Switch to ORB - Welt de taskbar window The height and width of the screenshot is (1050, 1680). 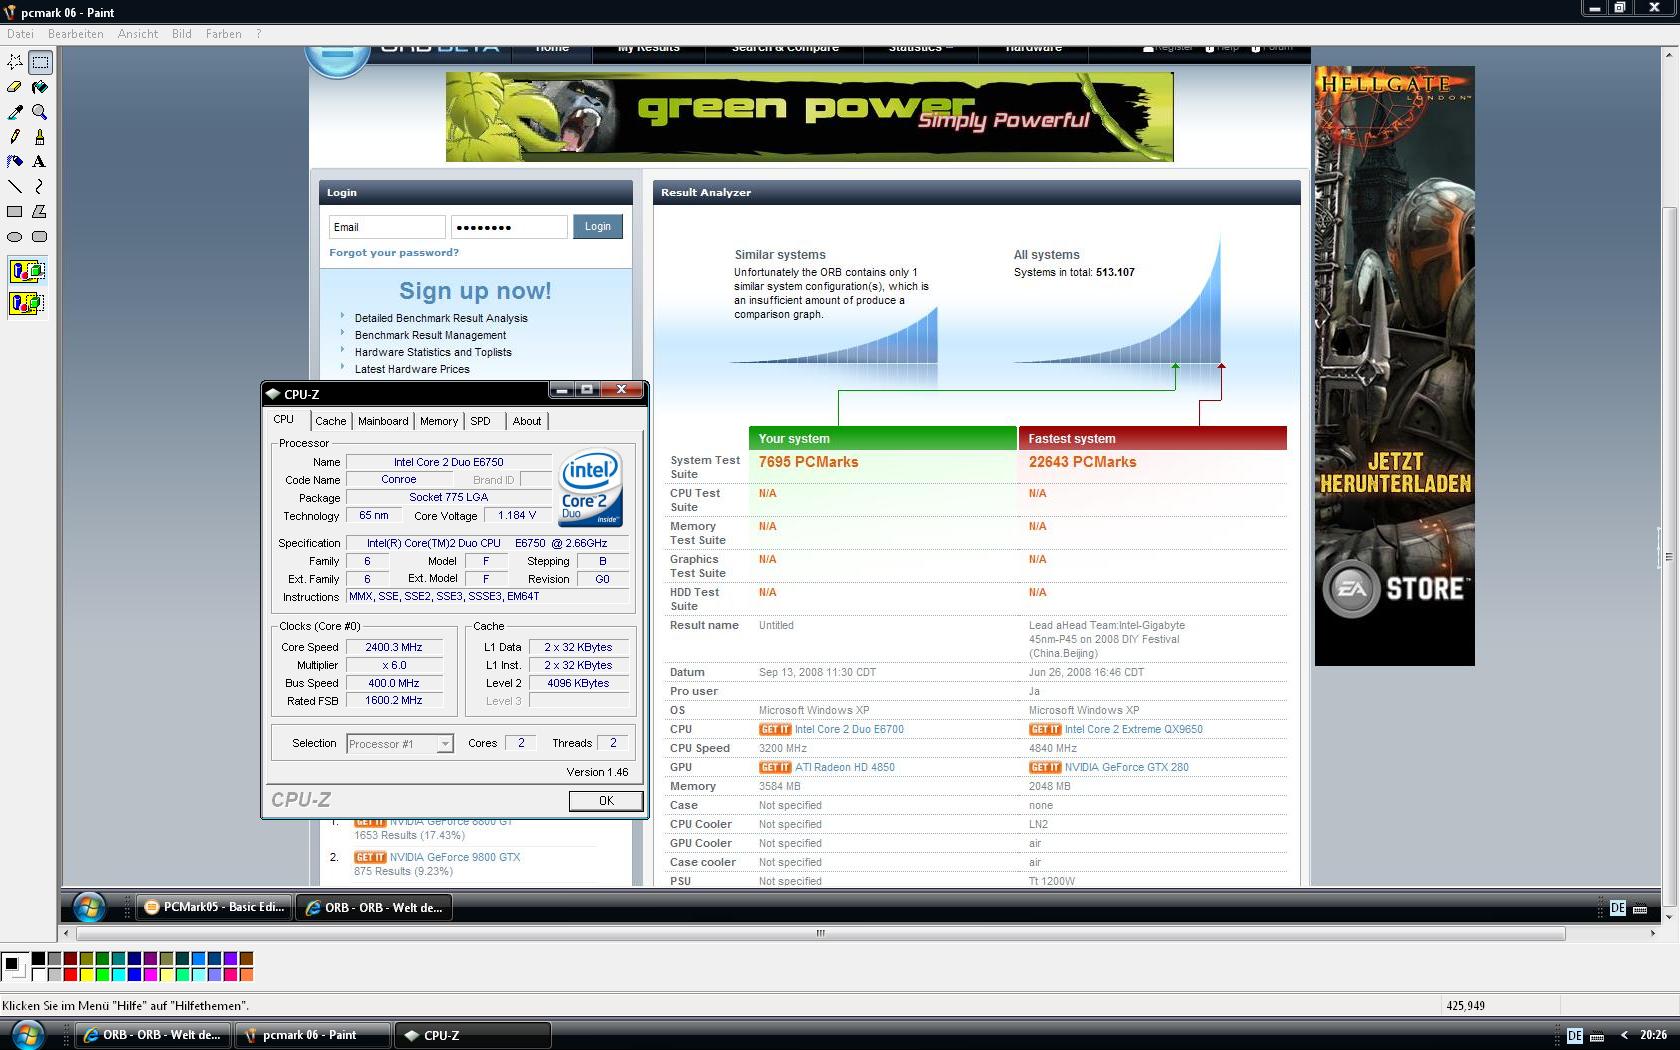pyautogui.click(x=155, y=1035)
